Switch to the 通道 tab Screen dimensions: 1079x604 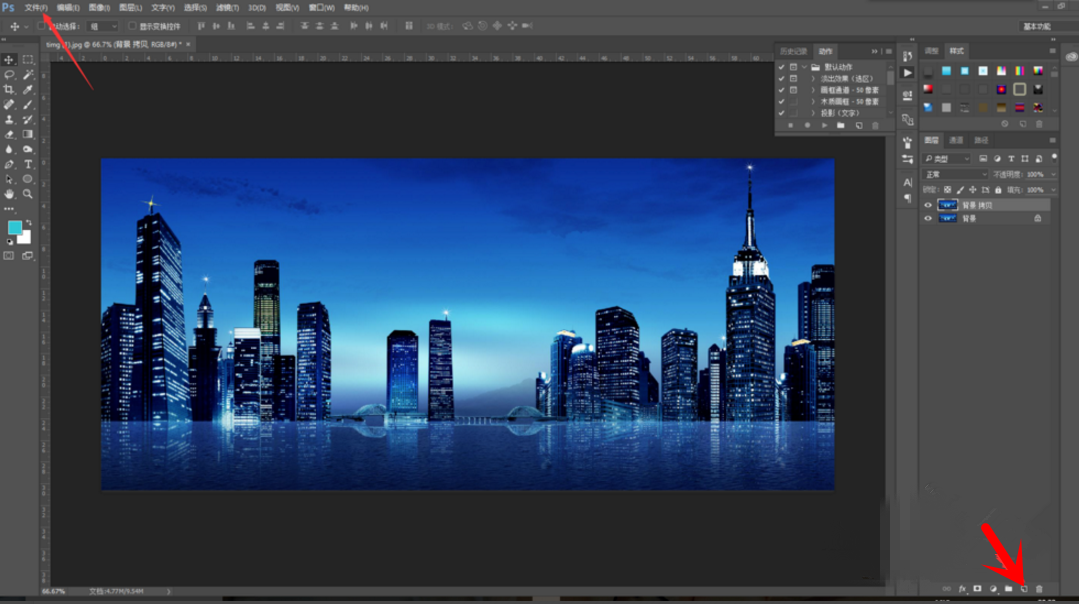(956, 140)
